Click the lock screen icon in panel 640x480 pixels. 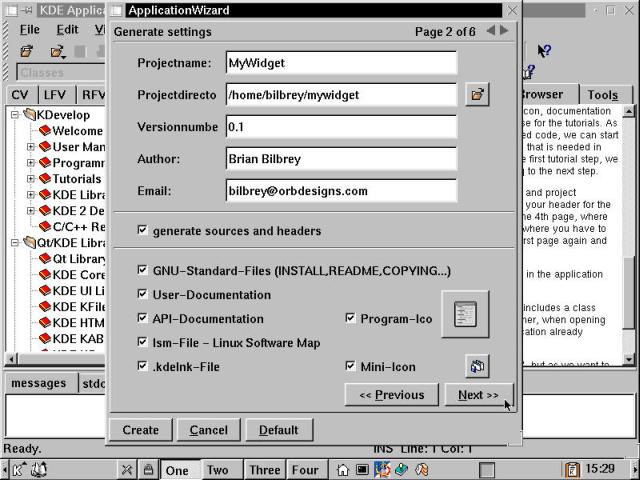[x=148, y=469]
